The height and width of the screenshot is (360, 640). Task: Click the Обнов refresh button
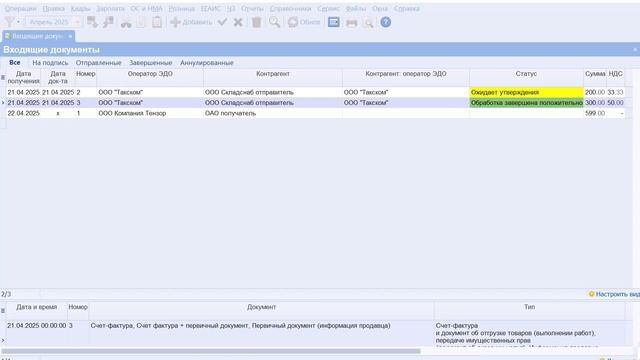(x=304, y=22)
